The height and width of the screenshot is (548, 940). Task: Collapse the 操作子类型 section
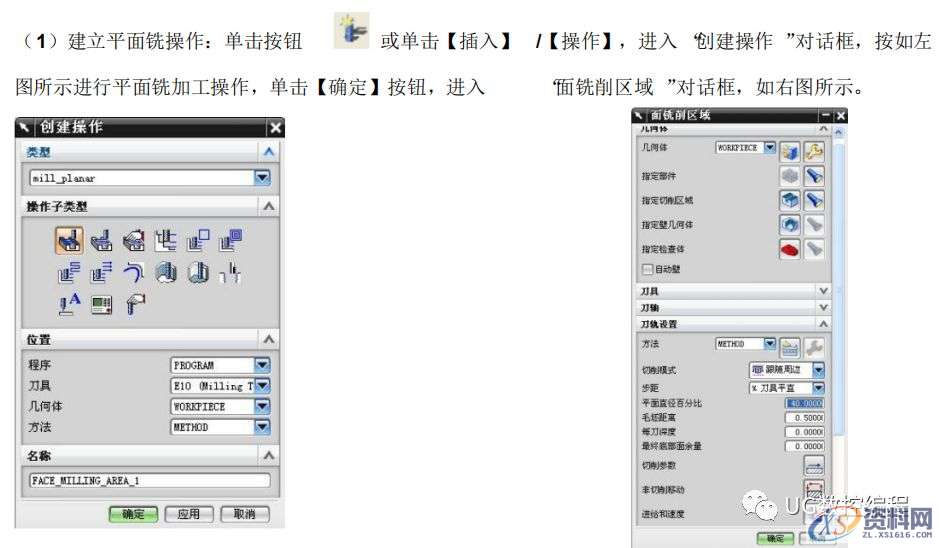point(269,206)
